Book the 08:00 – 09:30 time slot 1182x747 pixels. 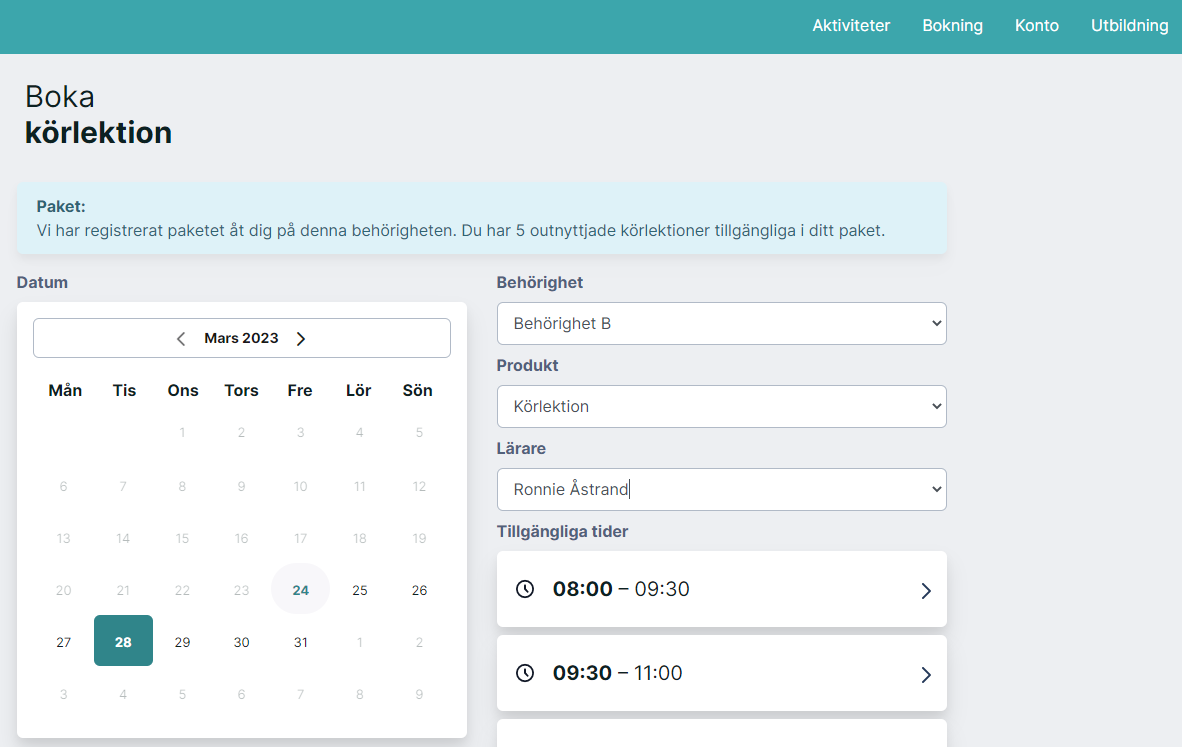[721, 589]
